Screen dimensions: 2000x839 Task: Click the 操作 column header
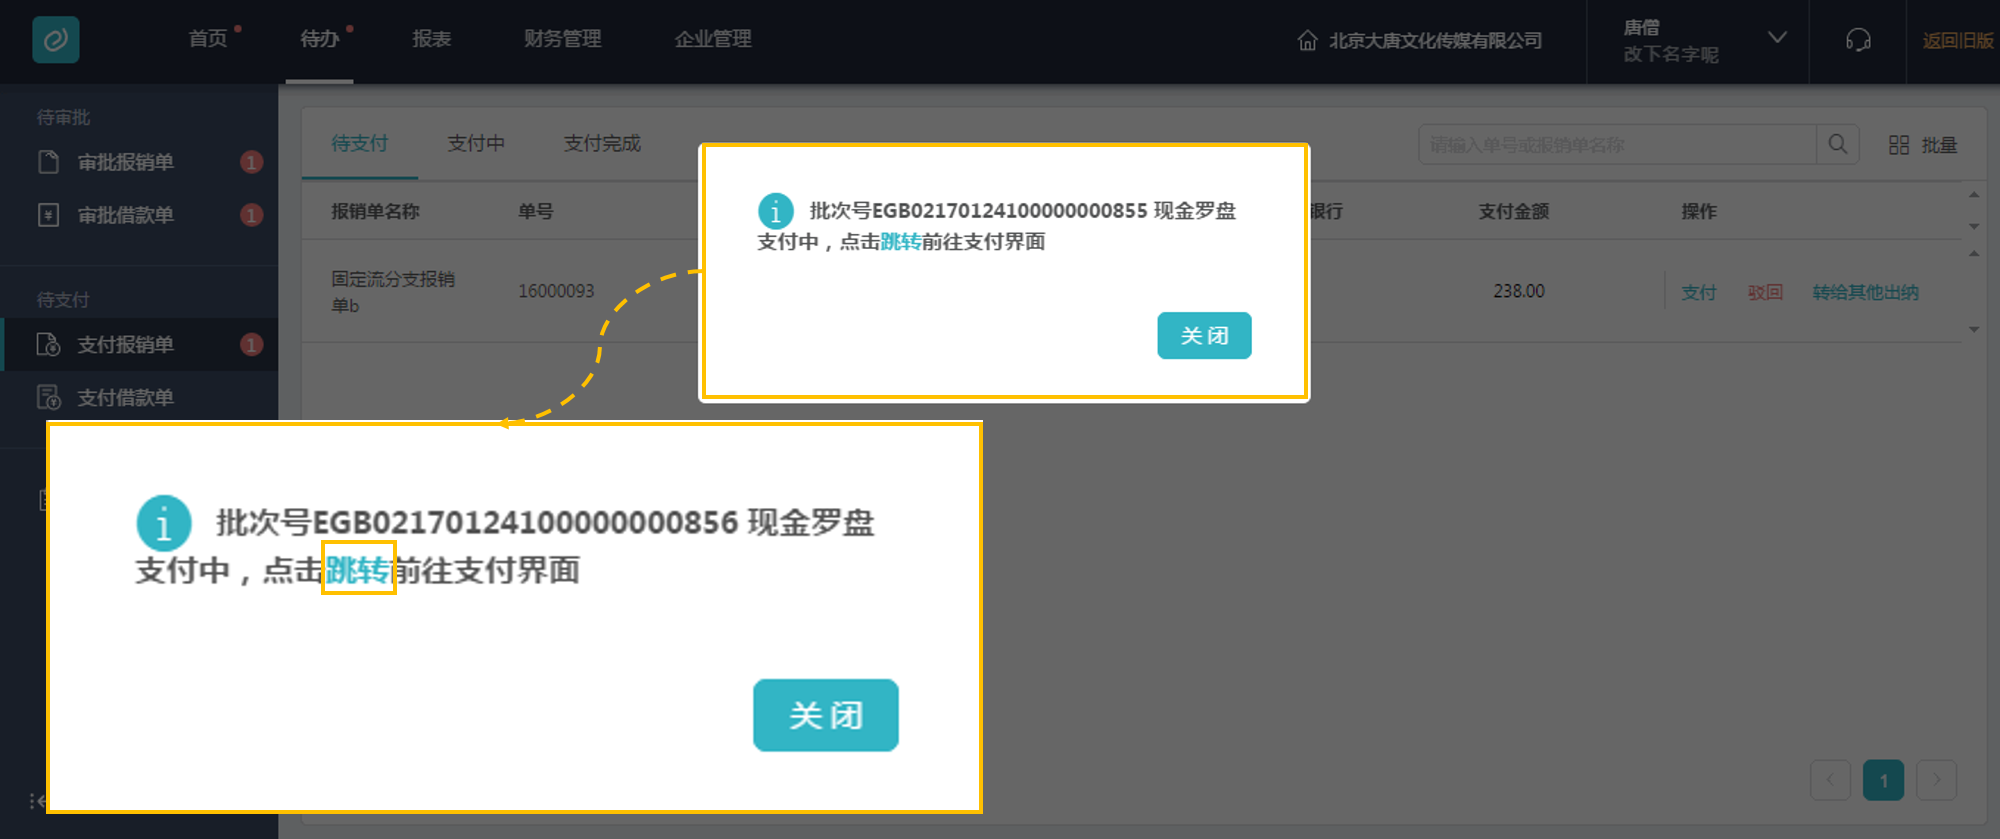point(1699,211)
